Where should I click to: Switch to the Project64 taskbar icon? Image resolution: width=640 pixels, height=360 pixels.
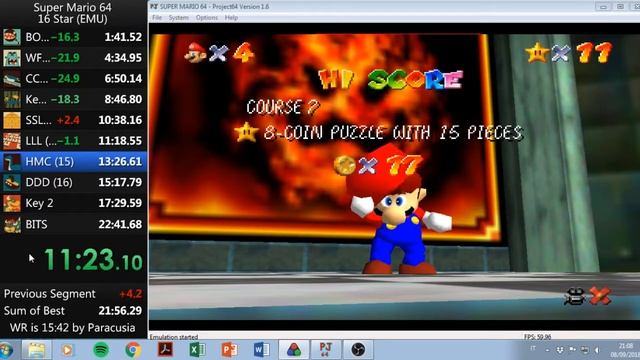325,350
